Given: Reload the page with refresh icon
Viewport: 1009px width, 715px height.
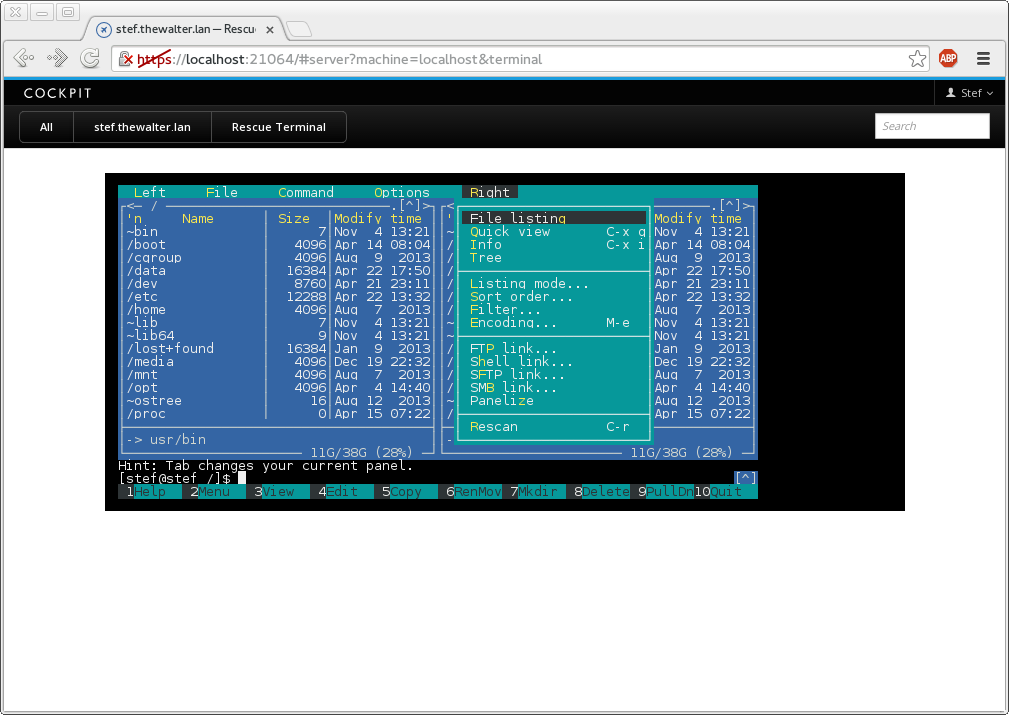Looking at the screenshot, I should pyautogui.click(x=90, y=58).
